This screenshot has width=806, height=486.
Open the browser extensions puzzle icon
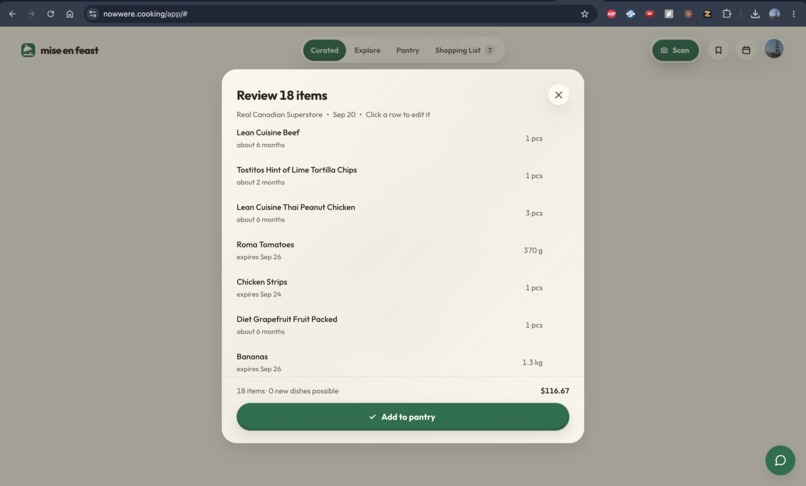pos(726,14)
